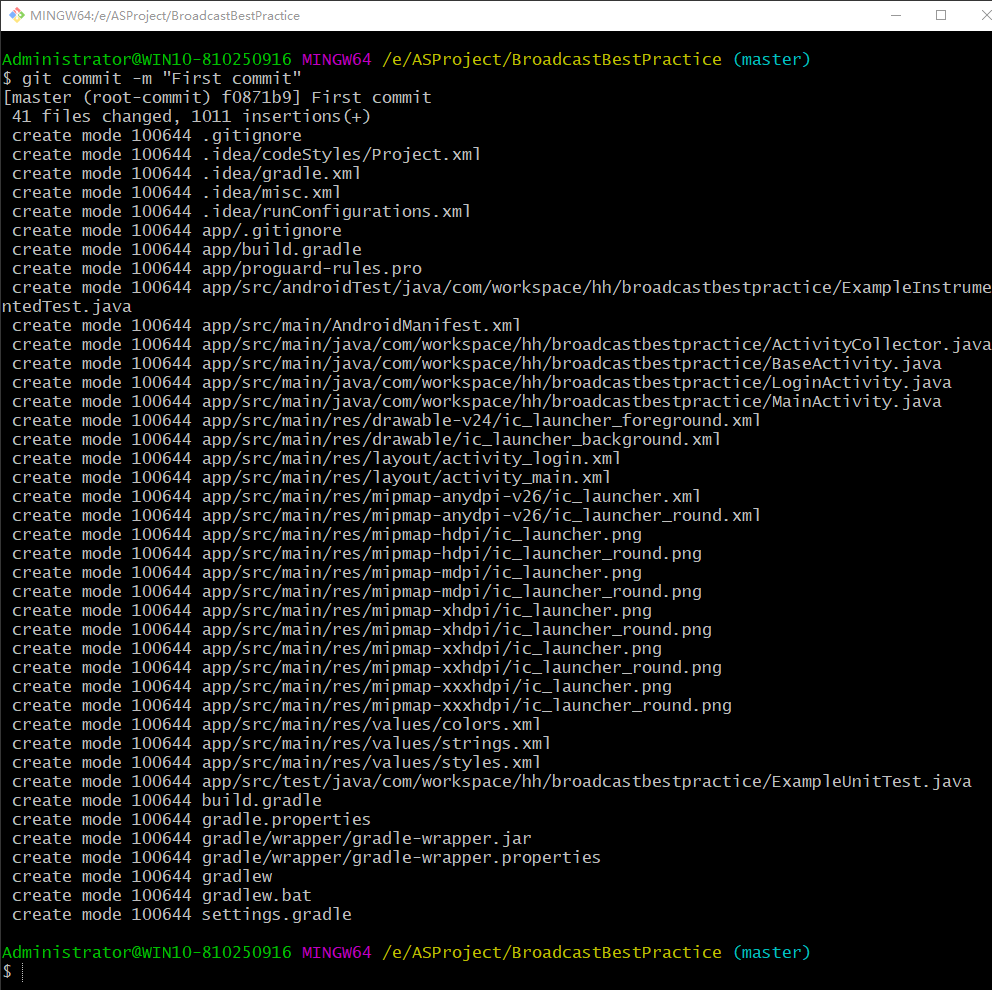Click the drawable/ic_launcher_background.xml line
This screenshot has height=990, width=992.
point(366,439)
